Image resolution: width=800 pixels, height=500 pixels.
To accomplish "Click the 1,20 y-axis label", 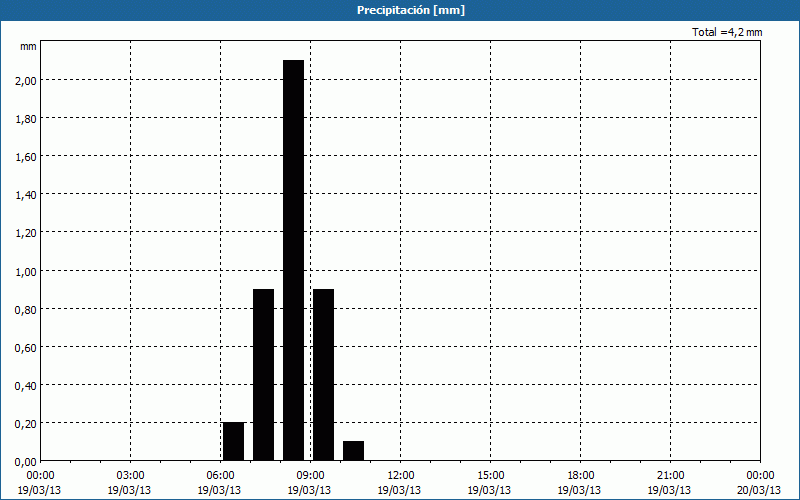I will pyautogui.click(x=26, y=233).
